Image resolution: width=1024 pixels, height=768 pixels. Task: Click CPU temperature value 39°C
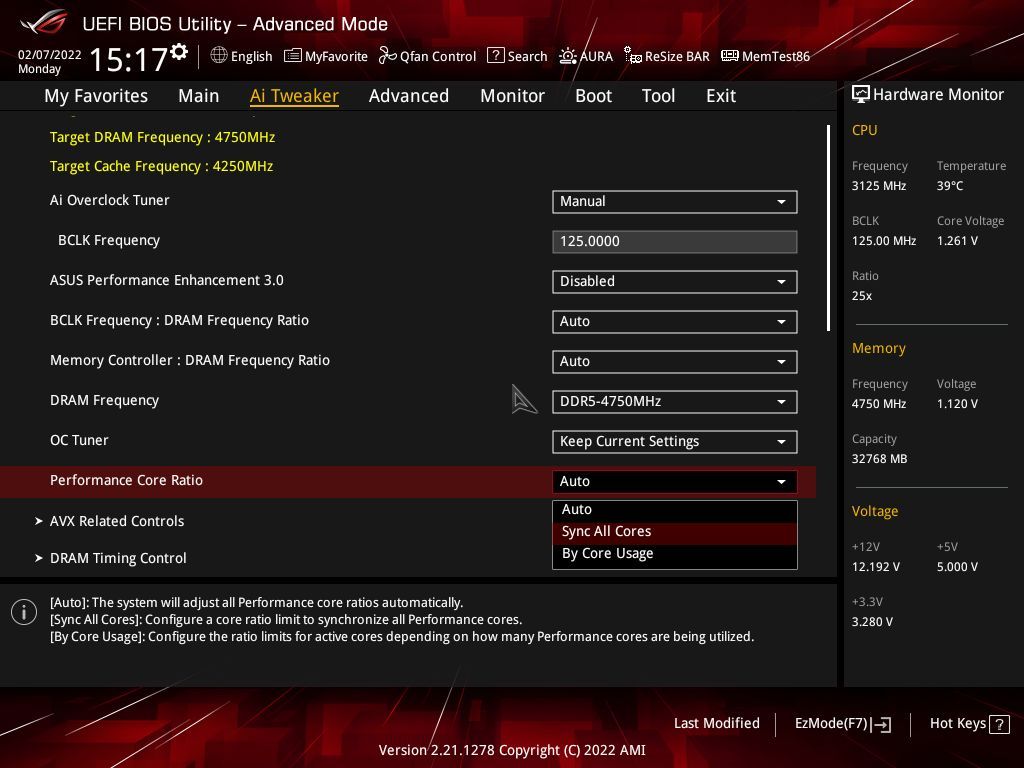(950, 186)
